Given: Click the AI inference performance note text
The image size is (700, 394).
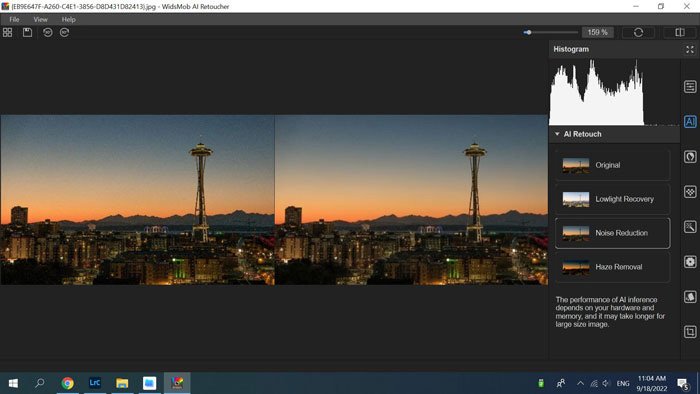Looking at the screenshot, I should pos(610,312).
